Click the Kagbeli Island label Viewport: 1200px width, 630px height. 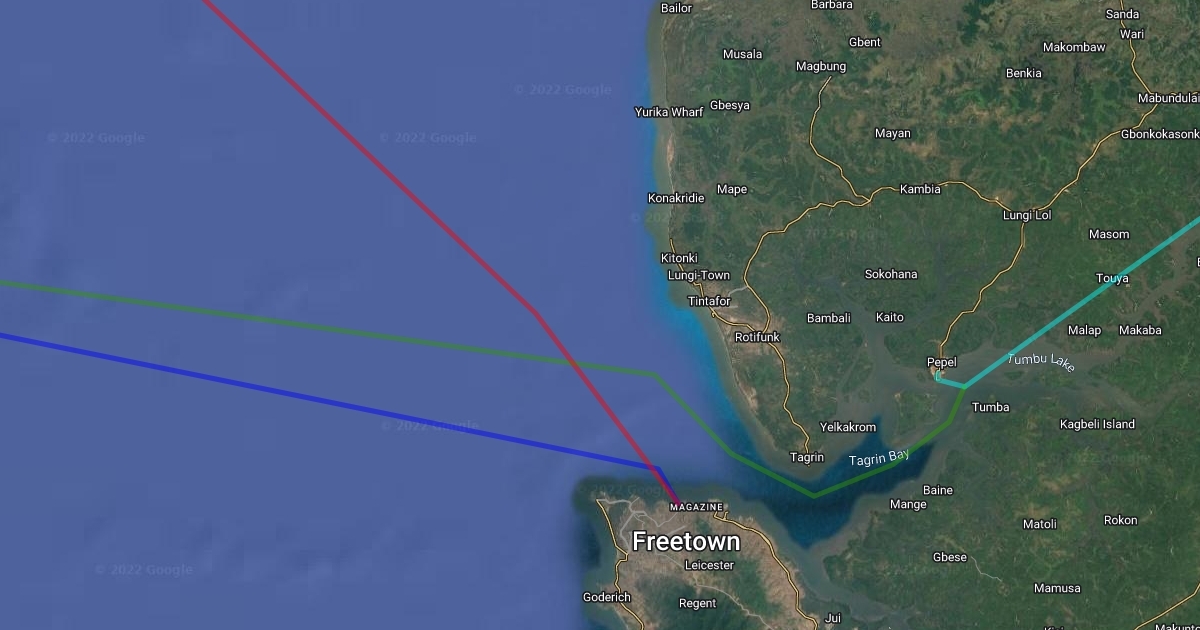coord(1097,424)
